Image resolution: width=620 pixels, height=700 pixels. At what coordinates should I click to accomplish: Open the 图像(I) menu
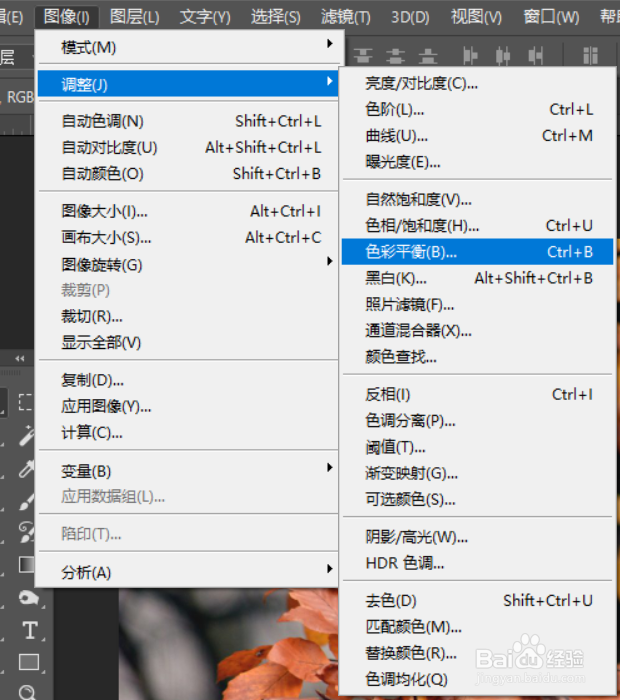click(x=67, y=17)
